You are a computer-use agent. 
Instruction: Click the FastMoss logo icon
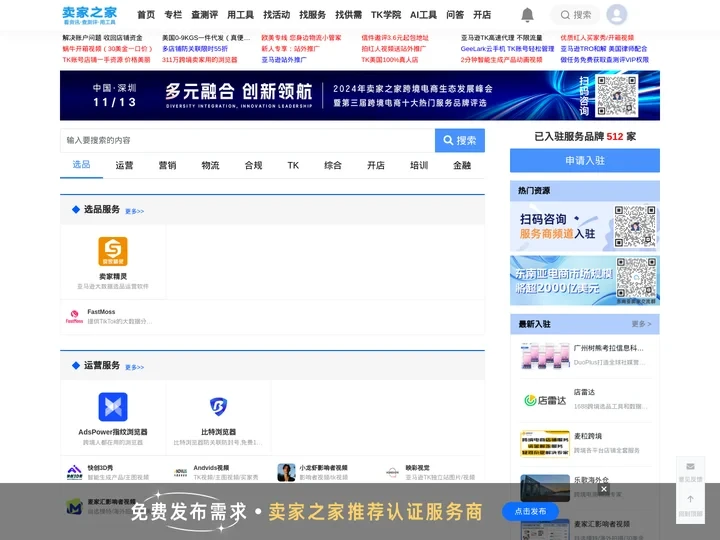tap(74, 316)
